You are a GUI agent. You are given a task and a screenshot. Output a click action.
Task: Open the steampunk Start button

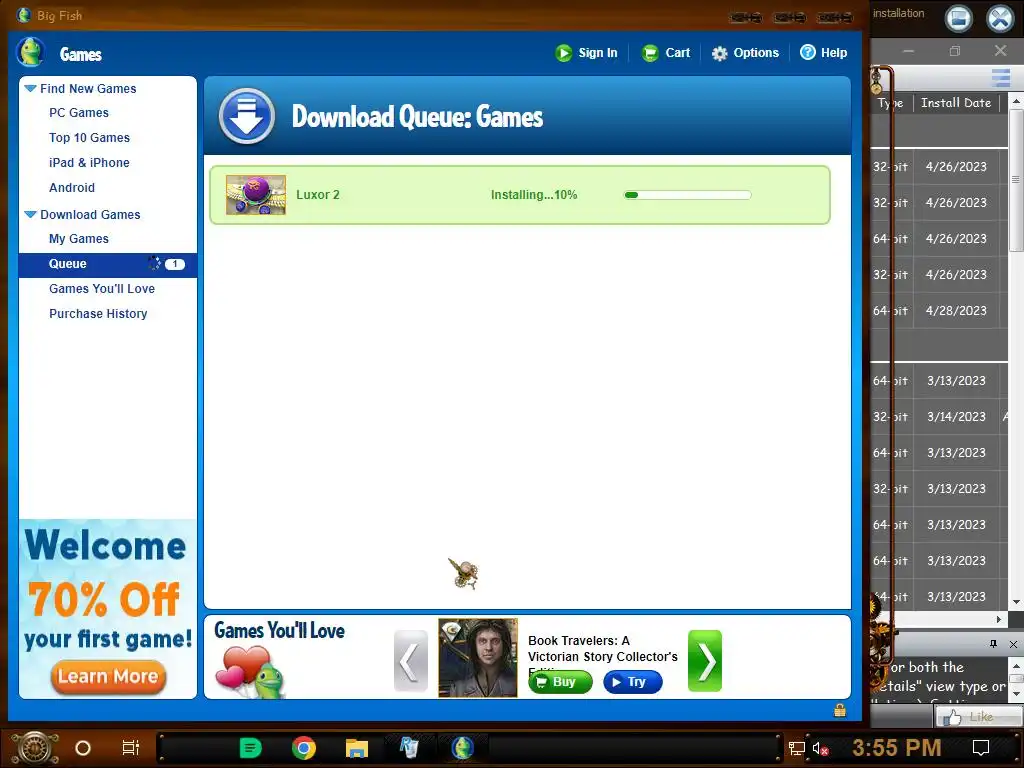coord(34,748)
